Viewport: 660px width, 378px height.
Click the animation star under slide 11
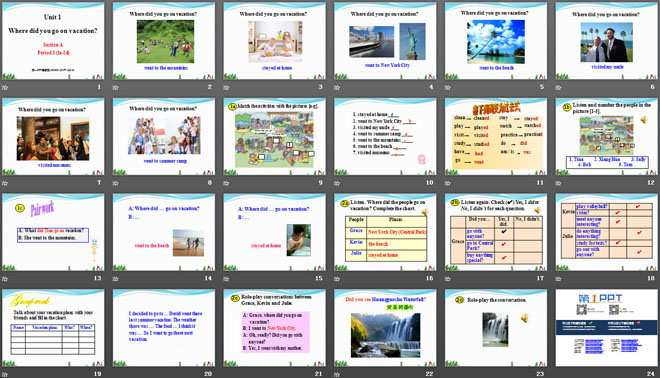coord(448,183)
